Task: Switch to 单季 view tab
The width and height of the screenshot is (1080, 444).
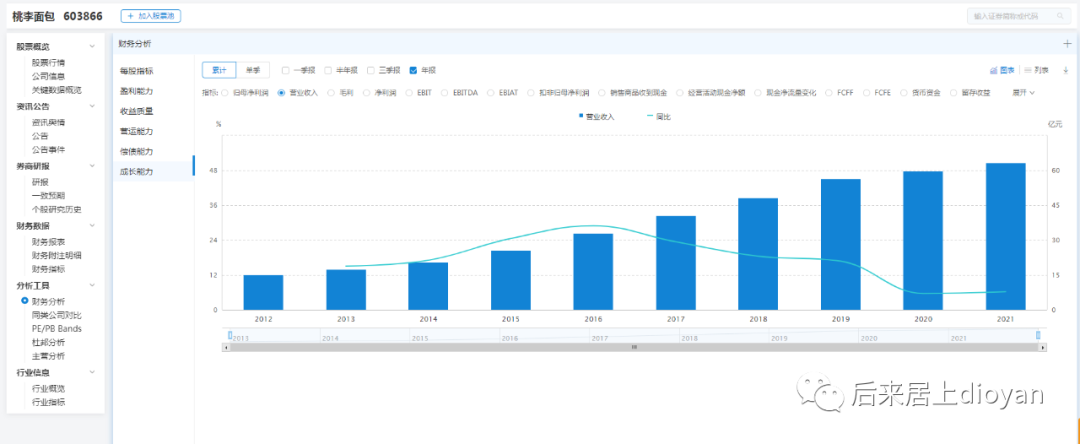Action: [x=252, y=70]
